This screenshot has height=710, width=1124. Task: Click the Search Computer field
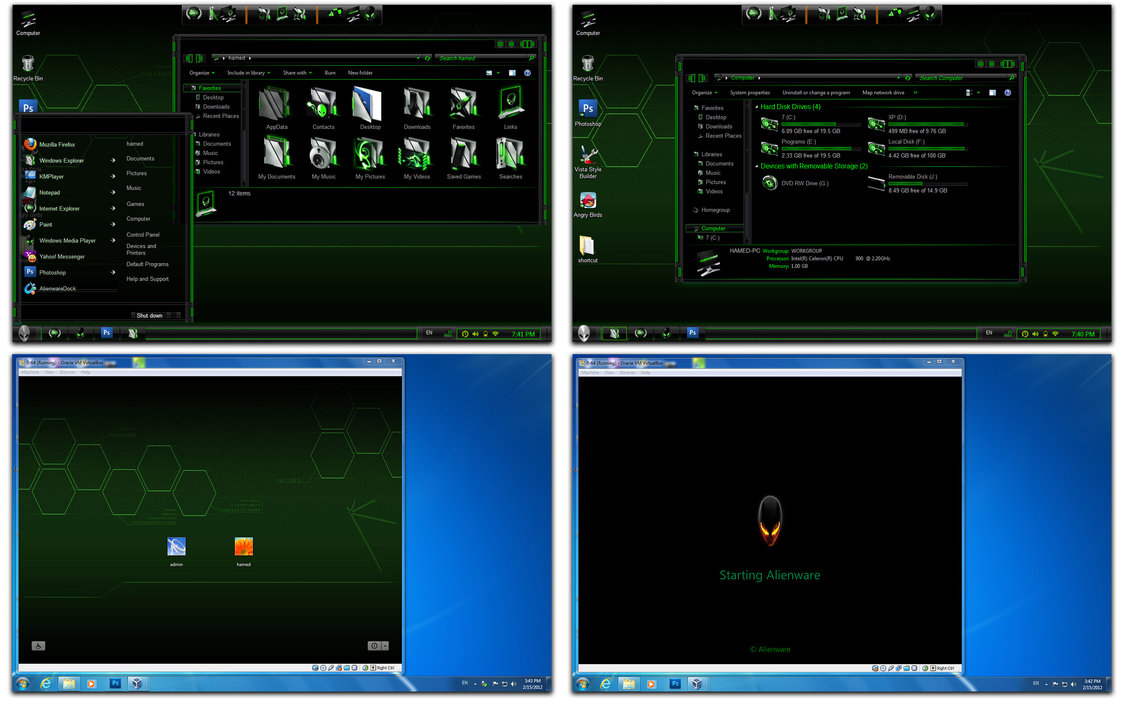click(966, 77)
